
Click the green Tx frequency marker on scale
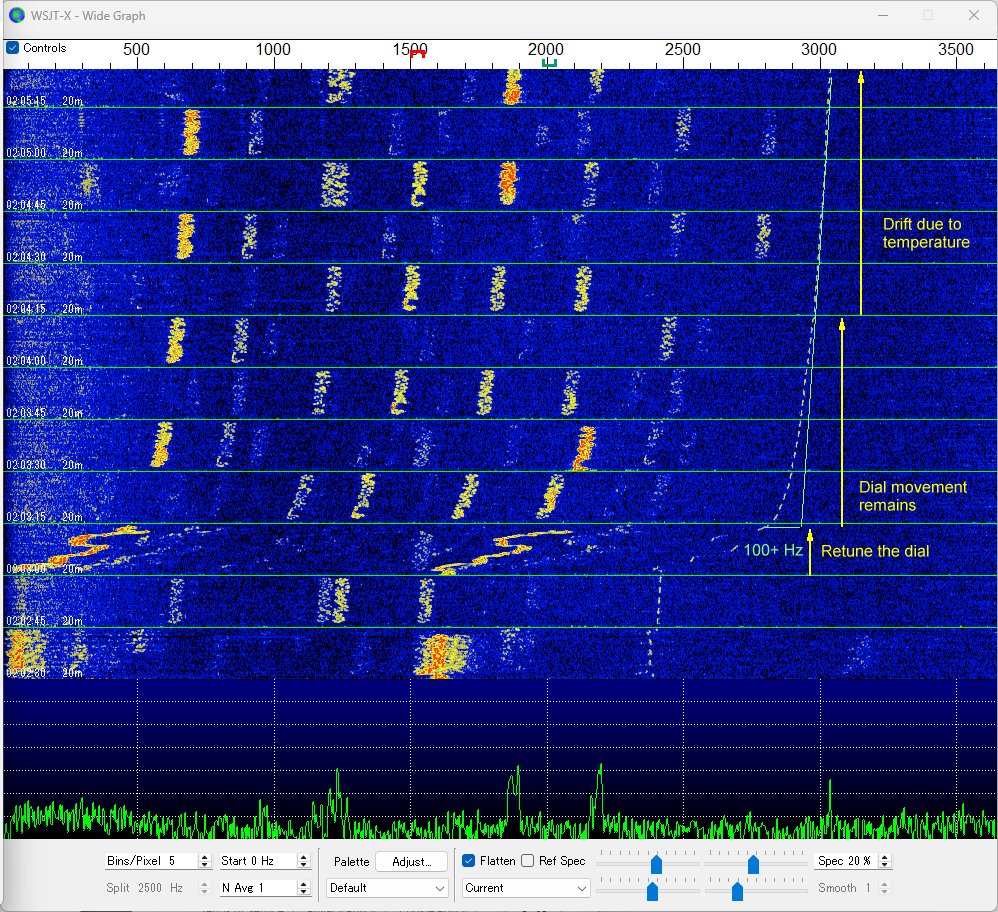549,63
